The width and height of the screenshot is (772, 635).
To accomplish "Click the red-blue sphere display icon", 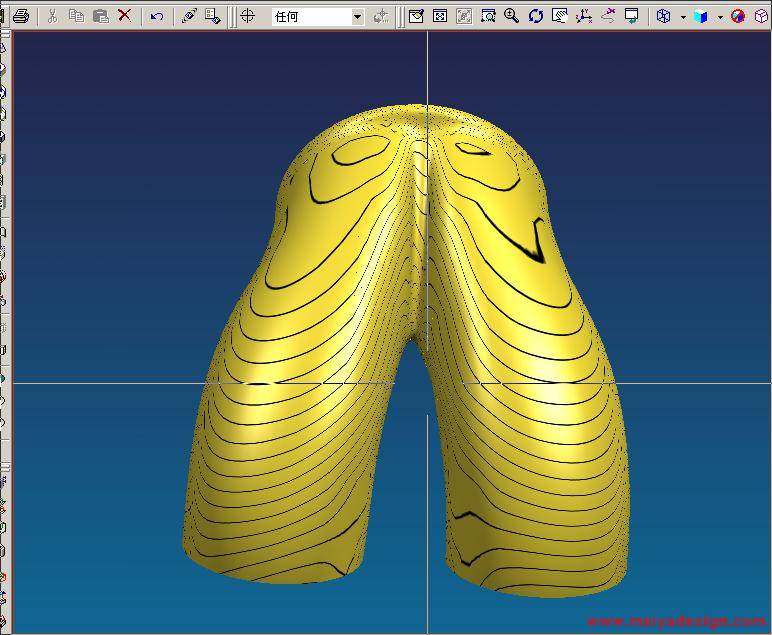I will pos(738,16).
